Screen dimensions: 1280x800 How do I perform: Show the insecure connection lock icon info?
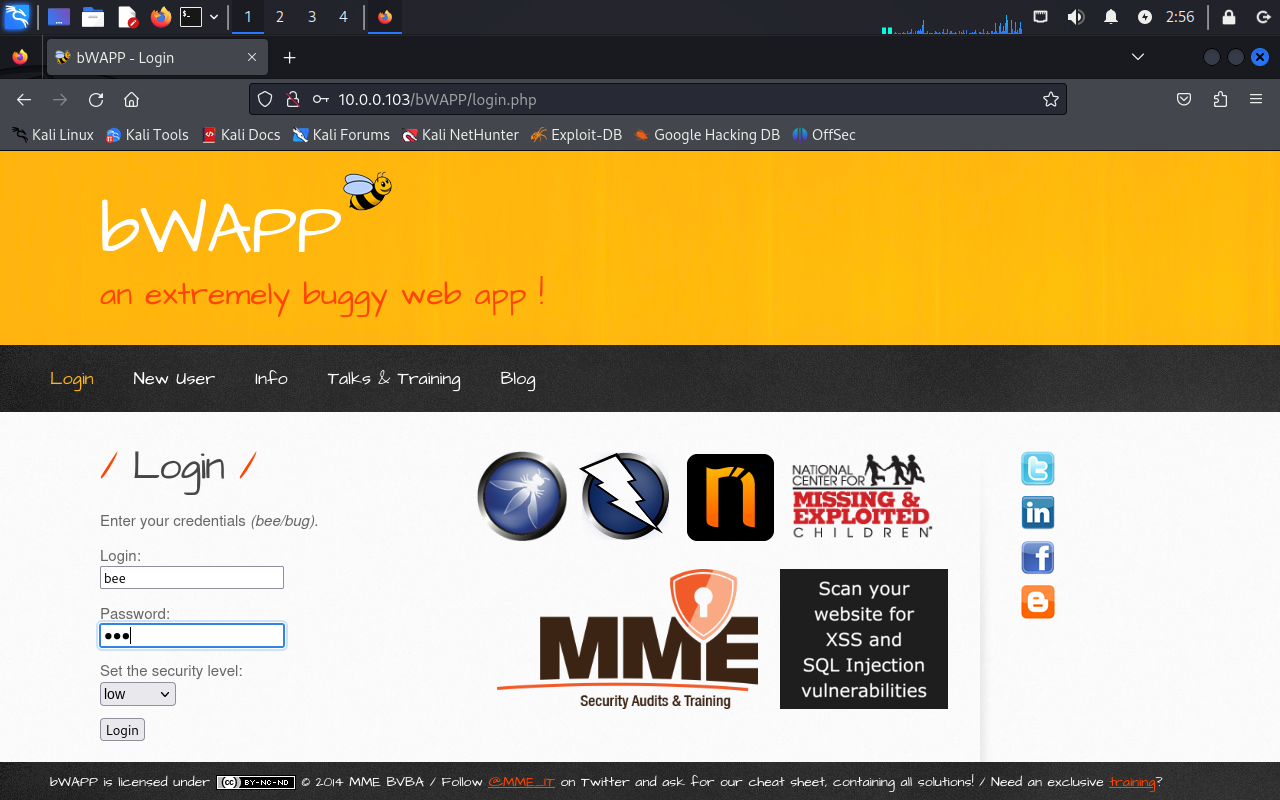tap(293, 99)
